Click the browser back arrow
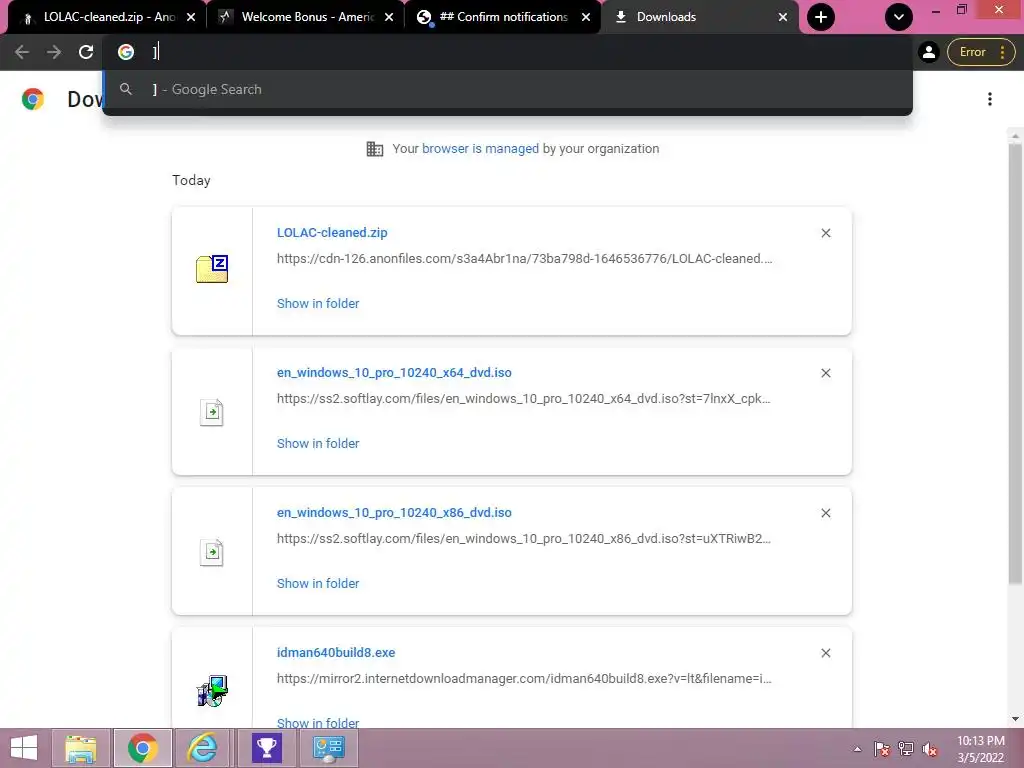 22,52
